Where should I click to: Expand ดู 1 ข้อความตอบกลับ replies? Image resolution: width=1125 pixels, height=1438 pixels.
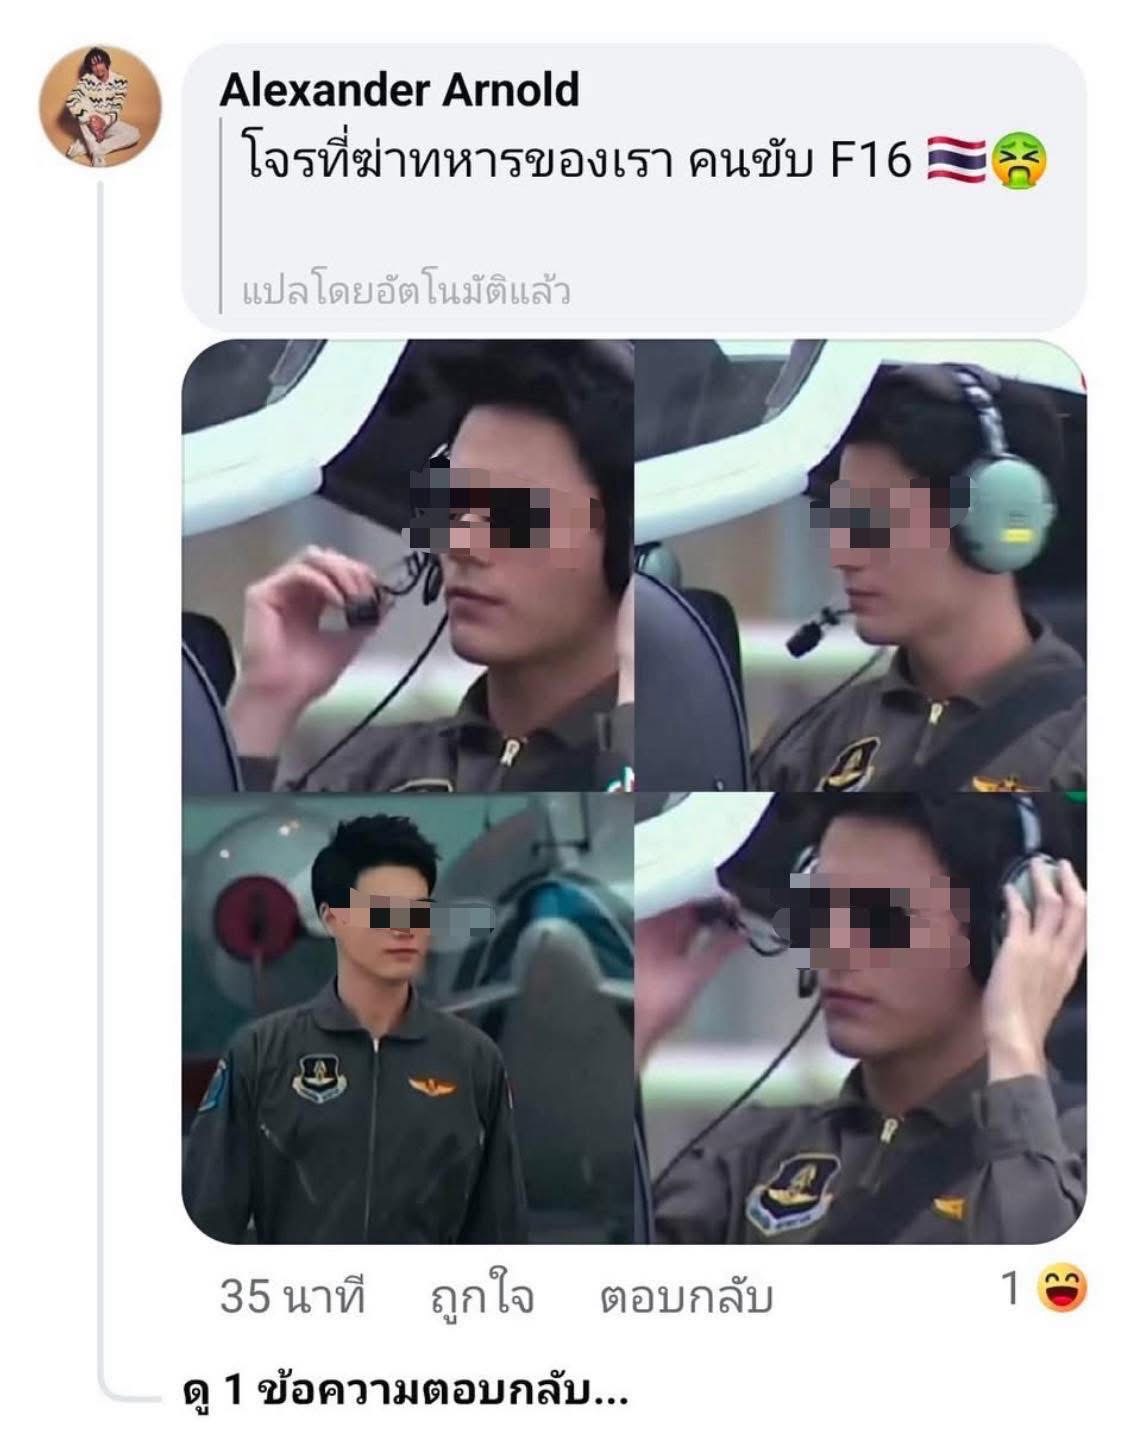[x=406, y=1391]
